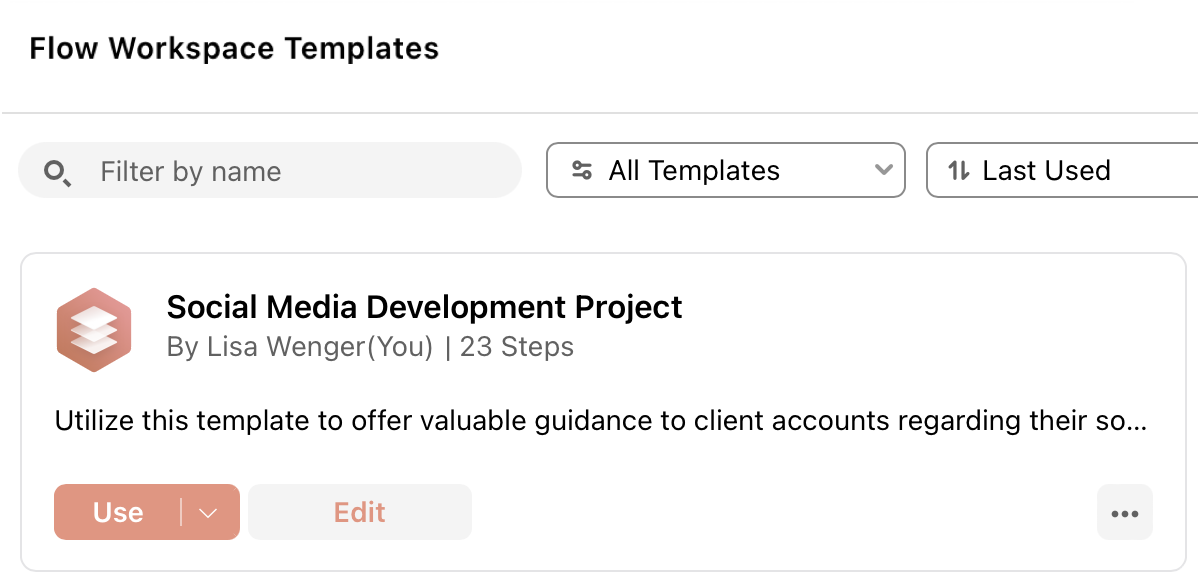Click the template description text
1200x584 pixels.
600,421
